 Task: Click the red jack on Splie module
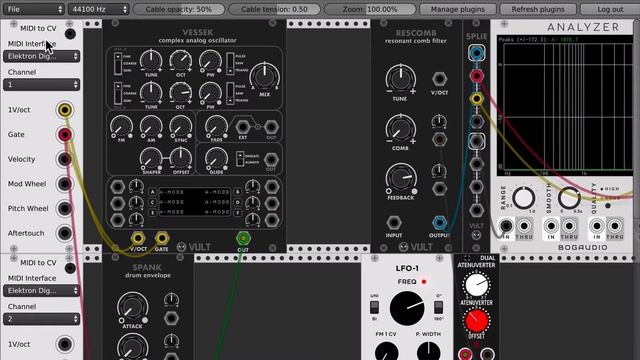coord(476,76)
